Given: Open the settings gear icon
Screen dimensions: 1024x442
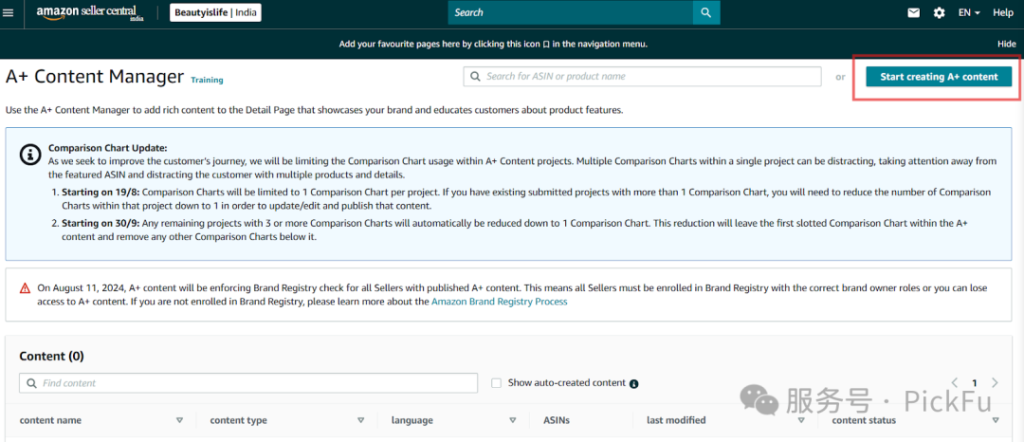Looking at the screenshot, I should click(939, 13).
